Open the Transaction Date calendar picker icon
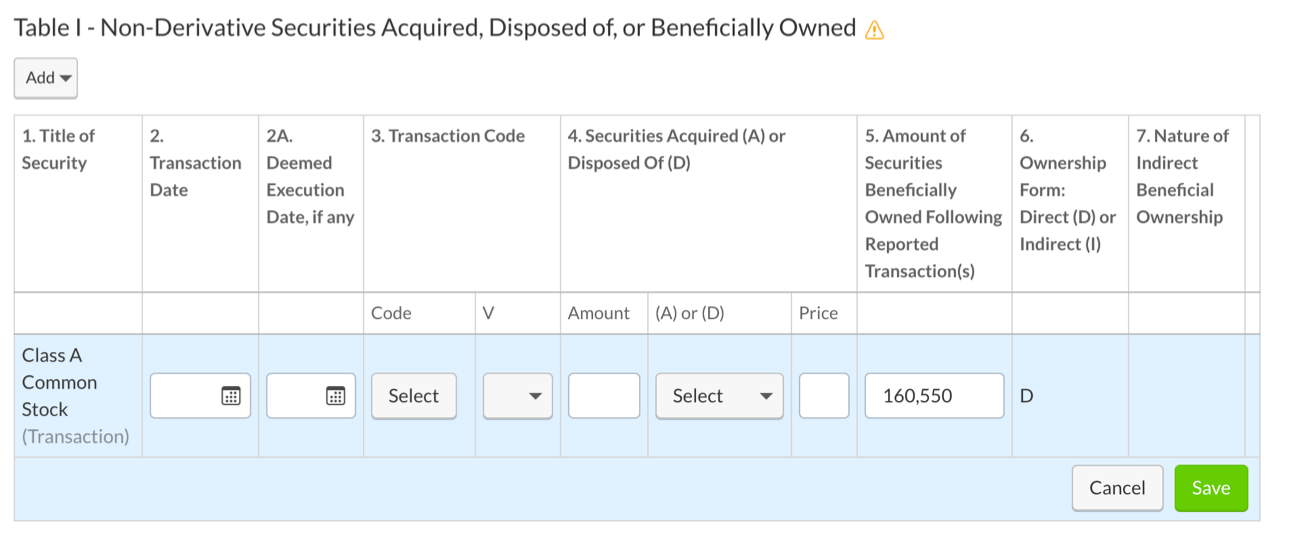The image size is (1300, 544). tap(230, 396)
